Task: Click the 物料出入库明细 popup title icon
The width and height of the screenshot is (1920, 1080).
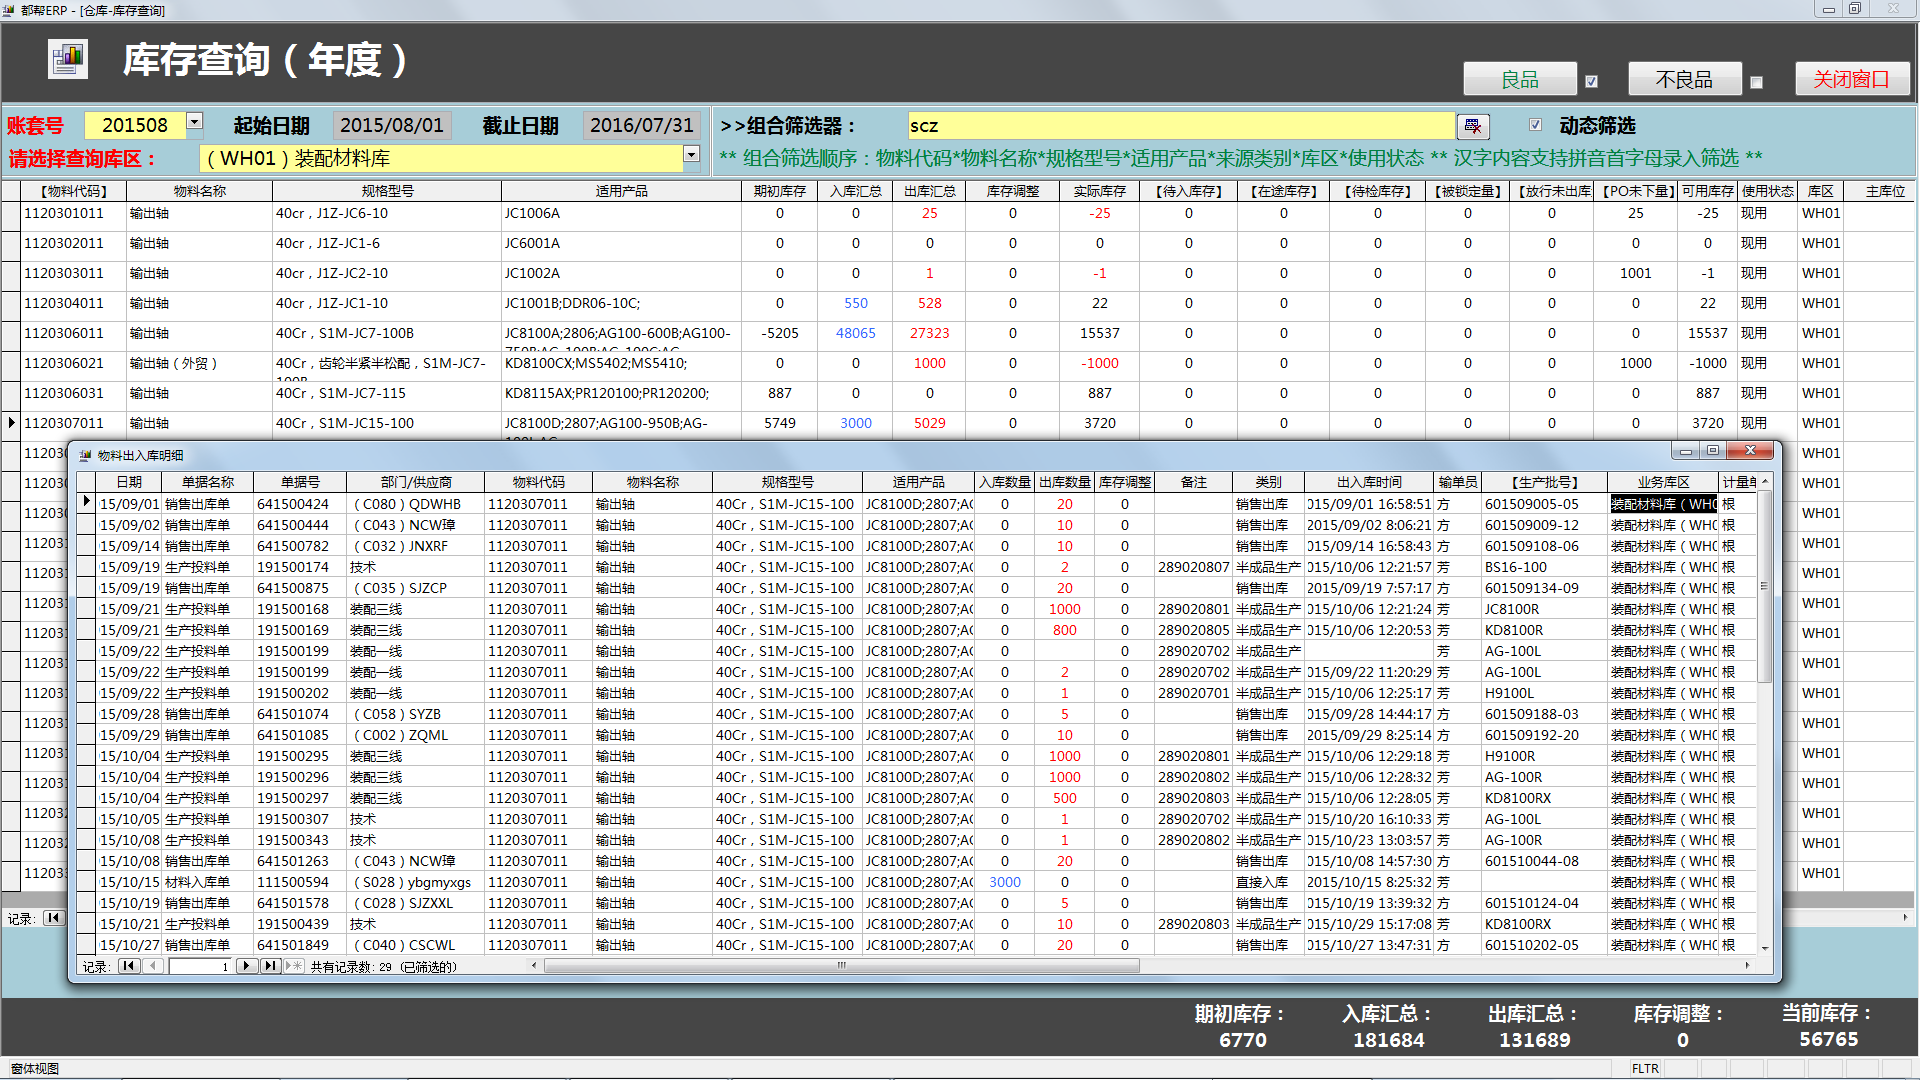Action: [85, 455]
